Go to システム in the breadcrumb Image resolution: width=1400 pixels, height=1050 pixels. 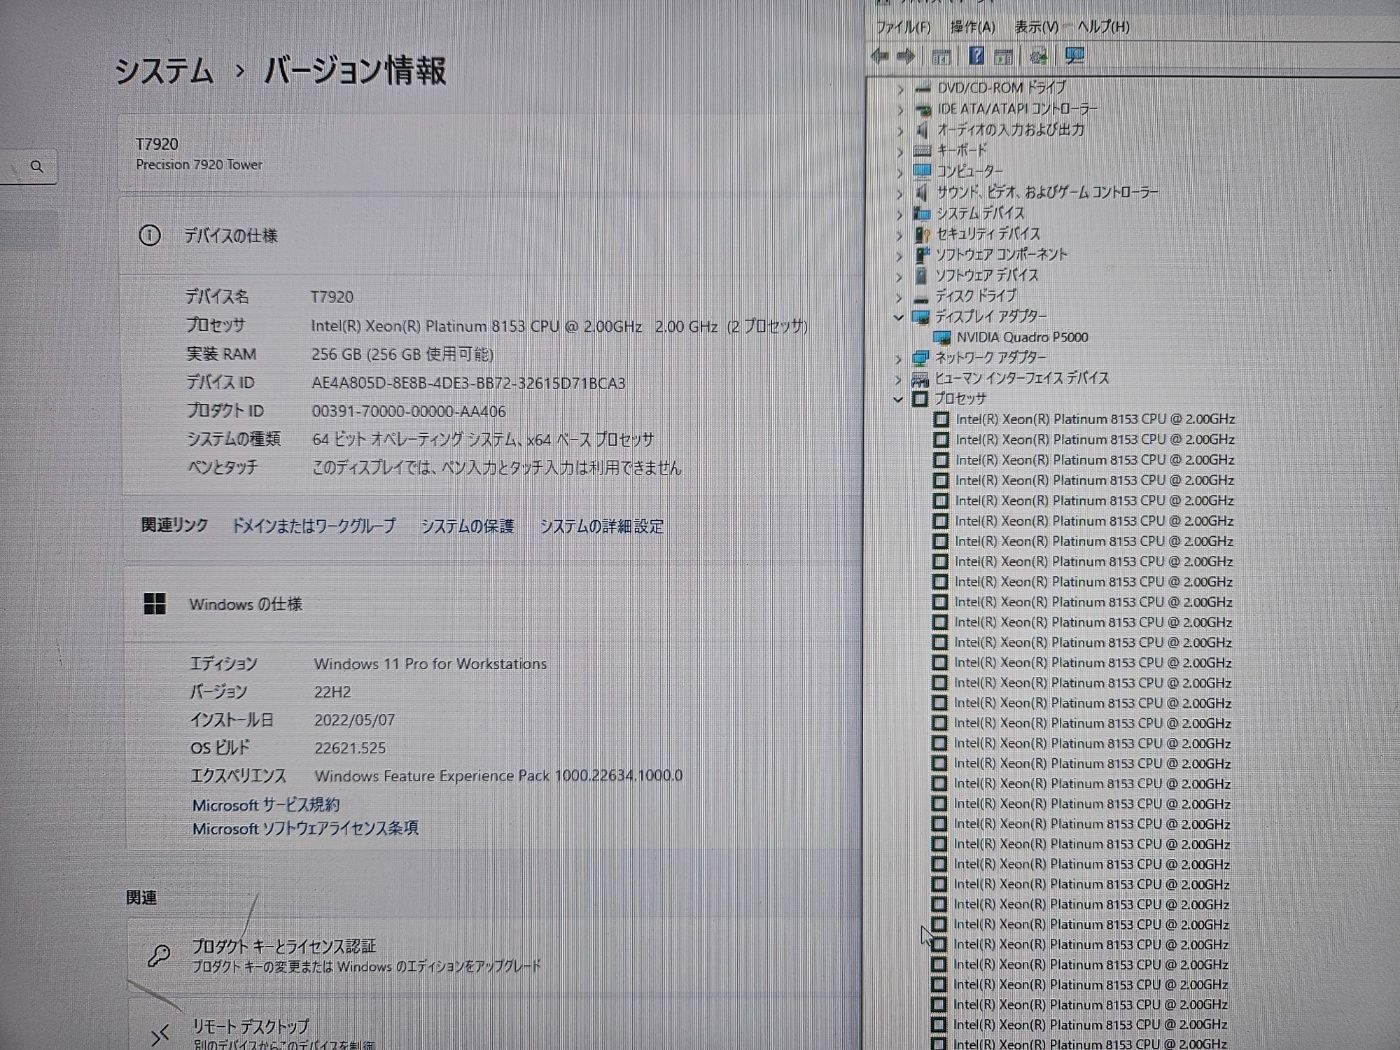(x=164, y=71)
